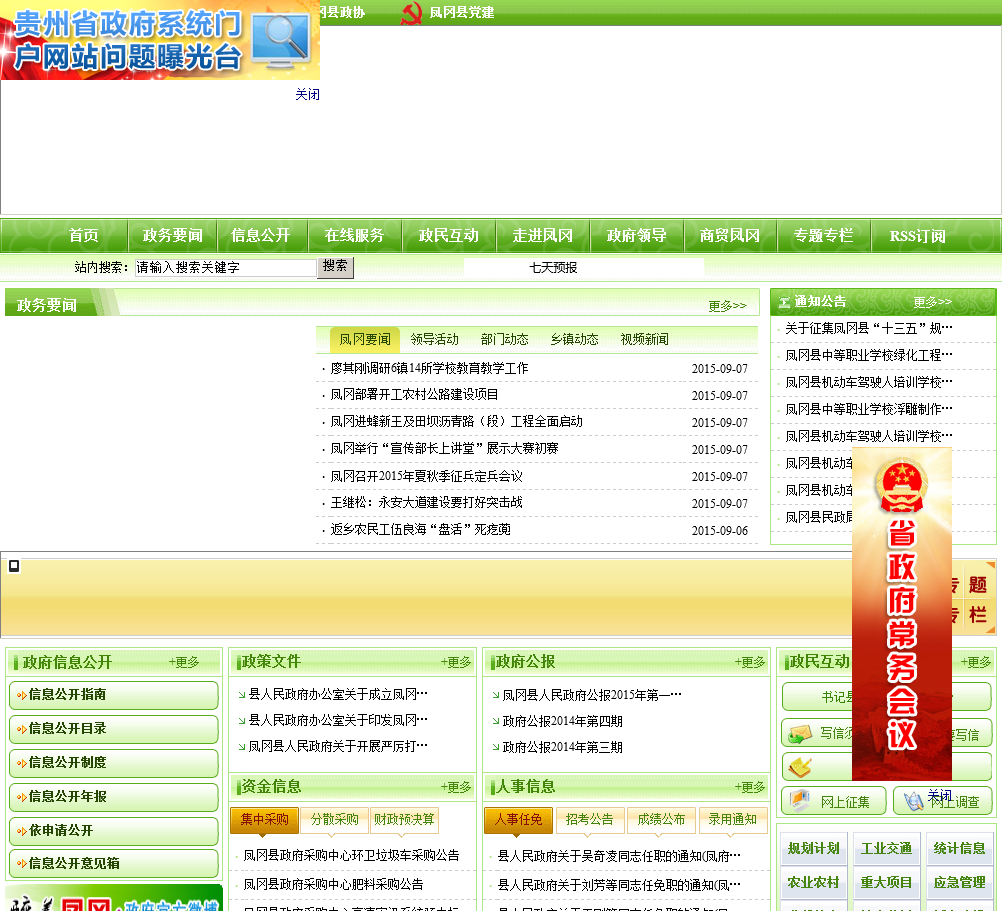
Task: Click 信息公开目录 button
Action: 114,729
